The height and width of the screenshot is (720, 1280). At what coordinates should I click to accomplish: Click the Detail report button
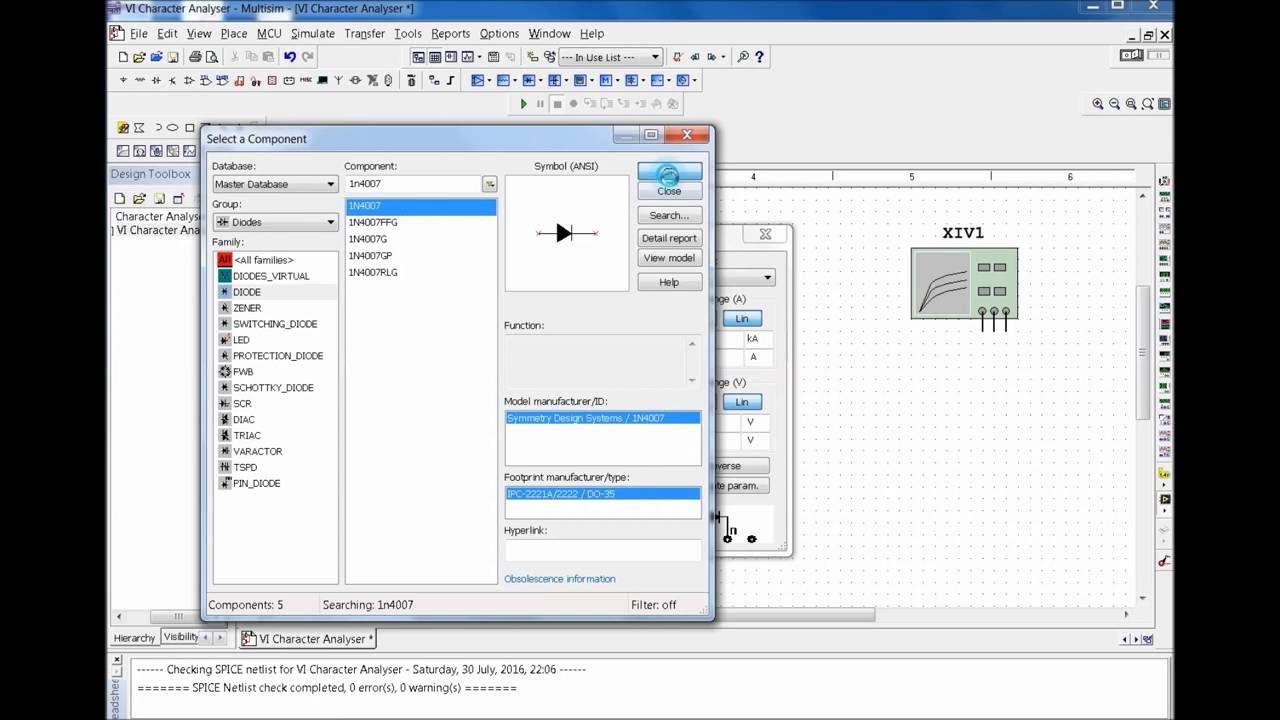[670, 238]
